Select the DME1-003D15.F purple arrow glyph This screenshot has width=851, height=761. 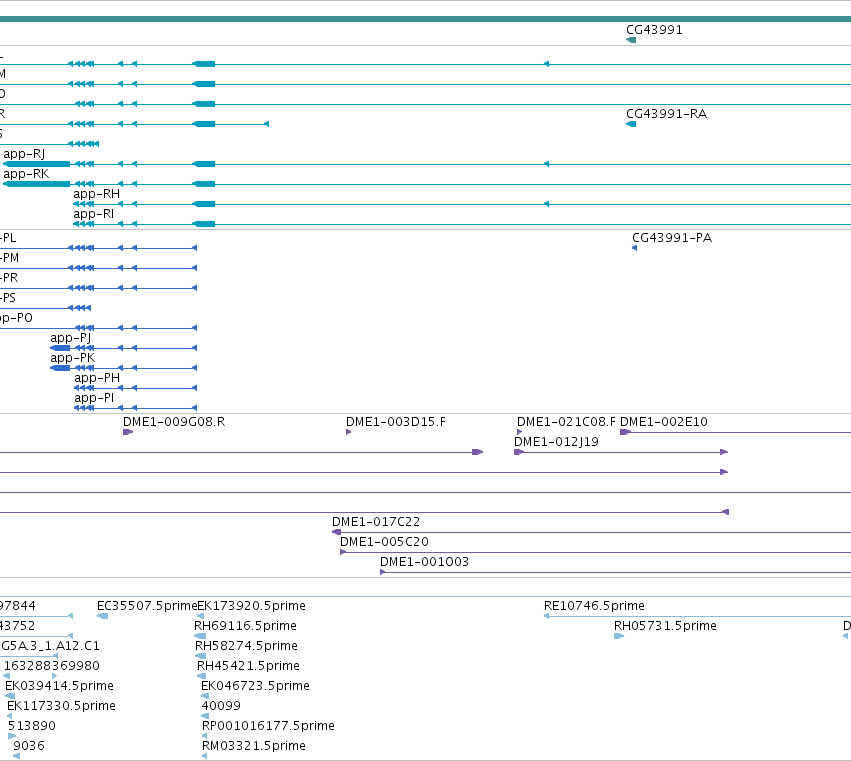coord(348,432)
